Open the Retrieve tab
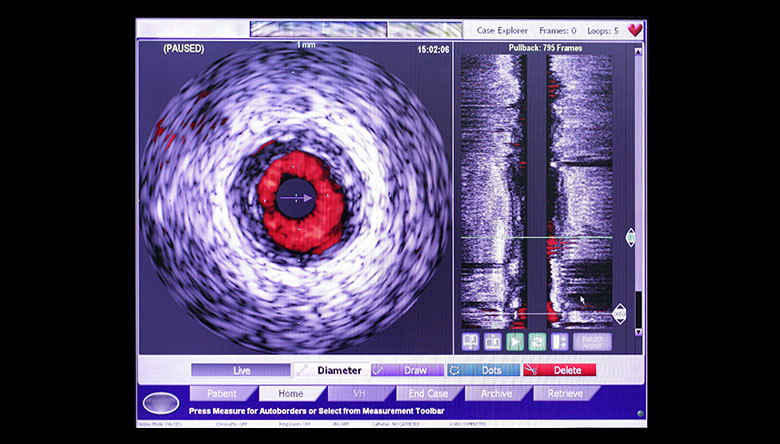Viewport: 780px width, 444px height. point(566,394)
